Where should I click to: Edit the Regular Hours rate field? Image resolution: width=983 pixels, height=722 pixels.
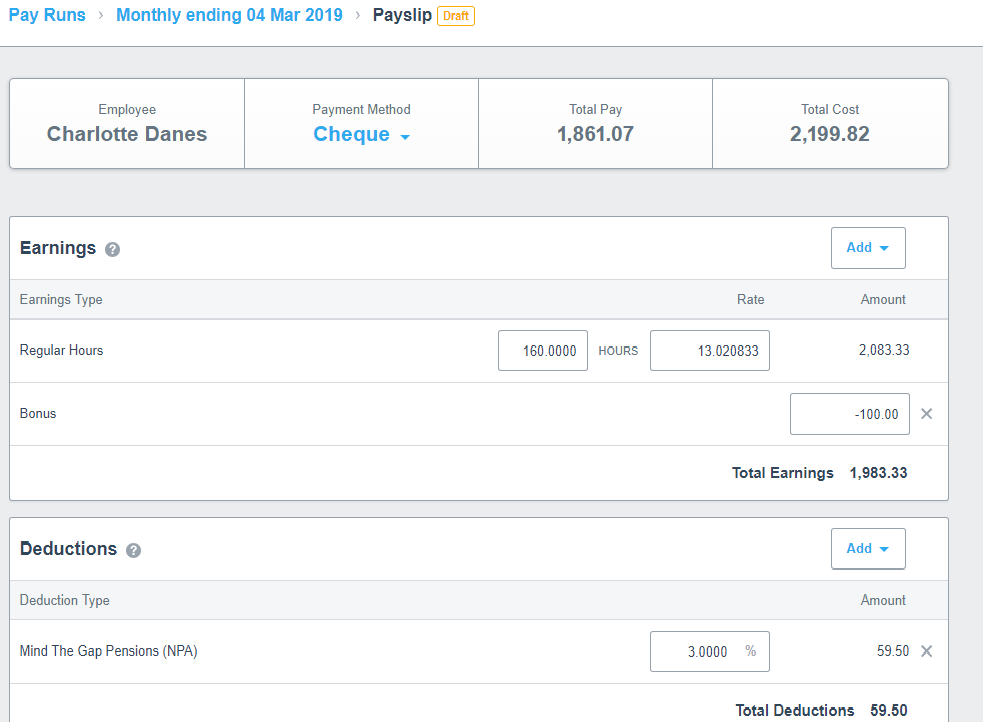(x=709, y=351)
